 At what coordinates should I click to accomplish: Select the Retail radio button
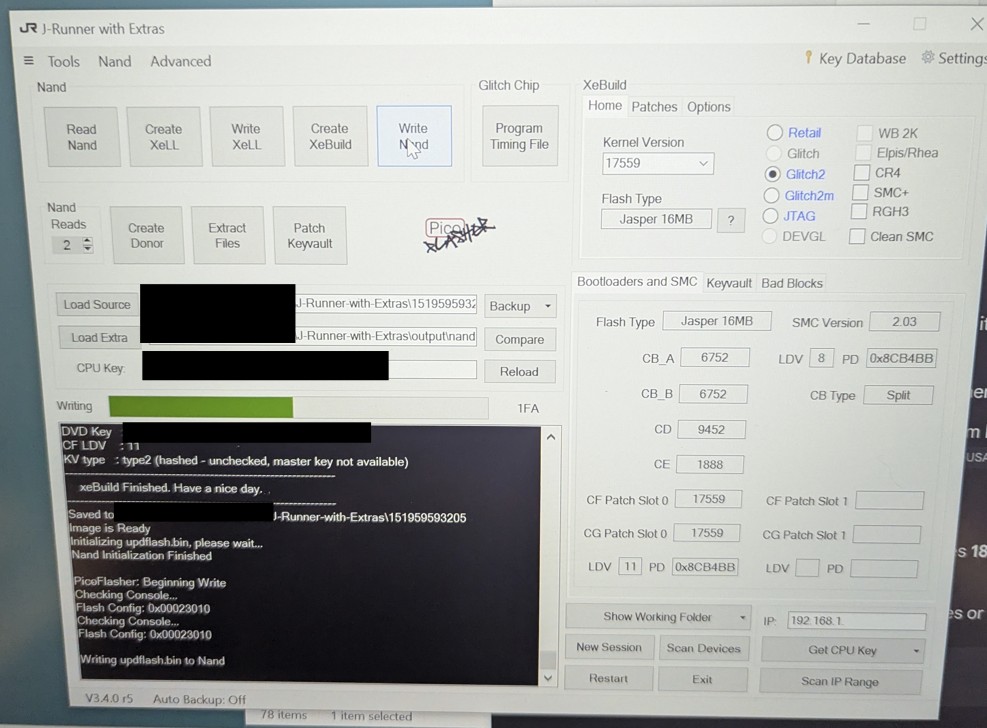tap(774, 133)
